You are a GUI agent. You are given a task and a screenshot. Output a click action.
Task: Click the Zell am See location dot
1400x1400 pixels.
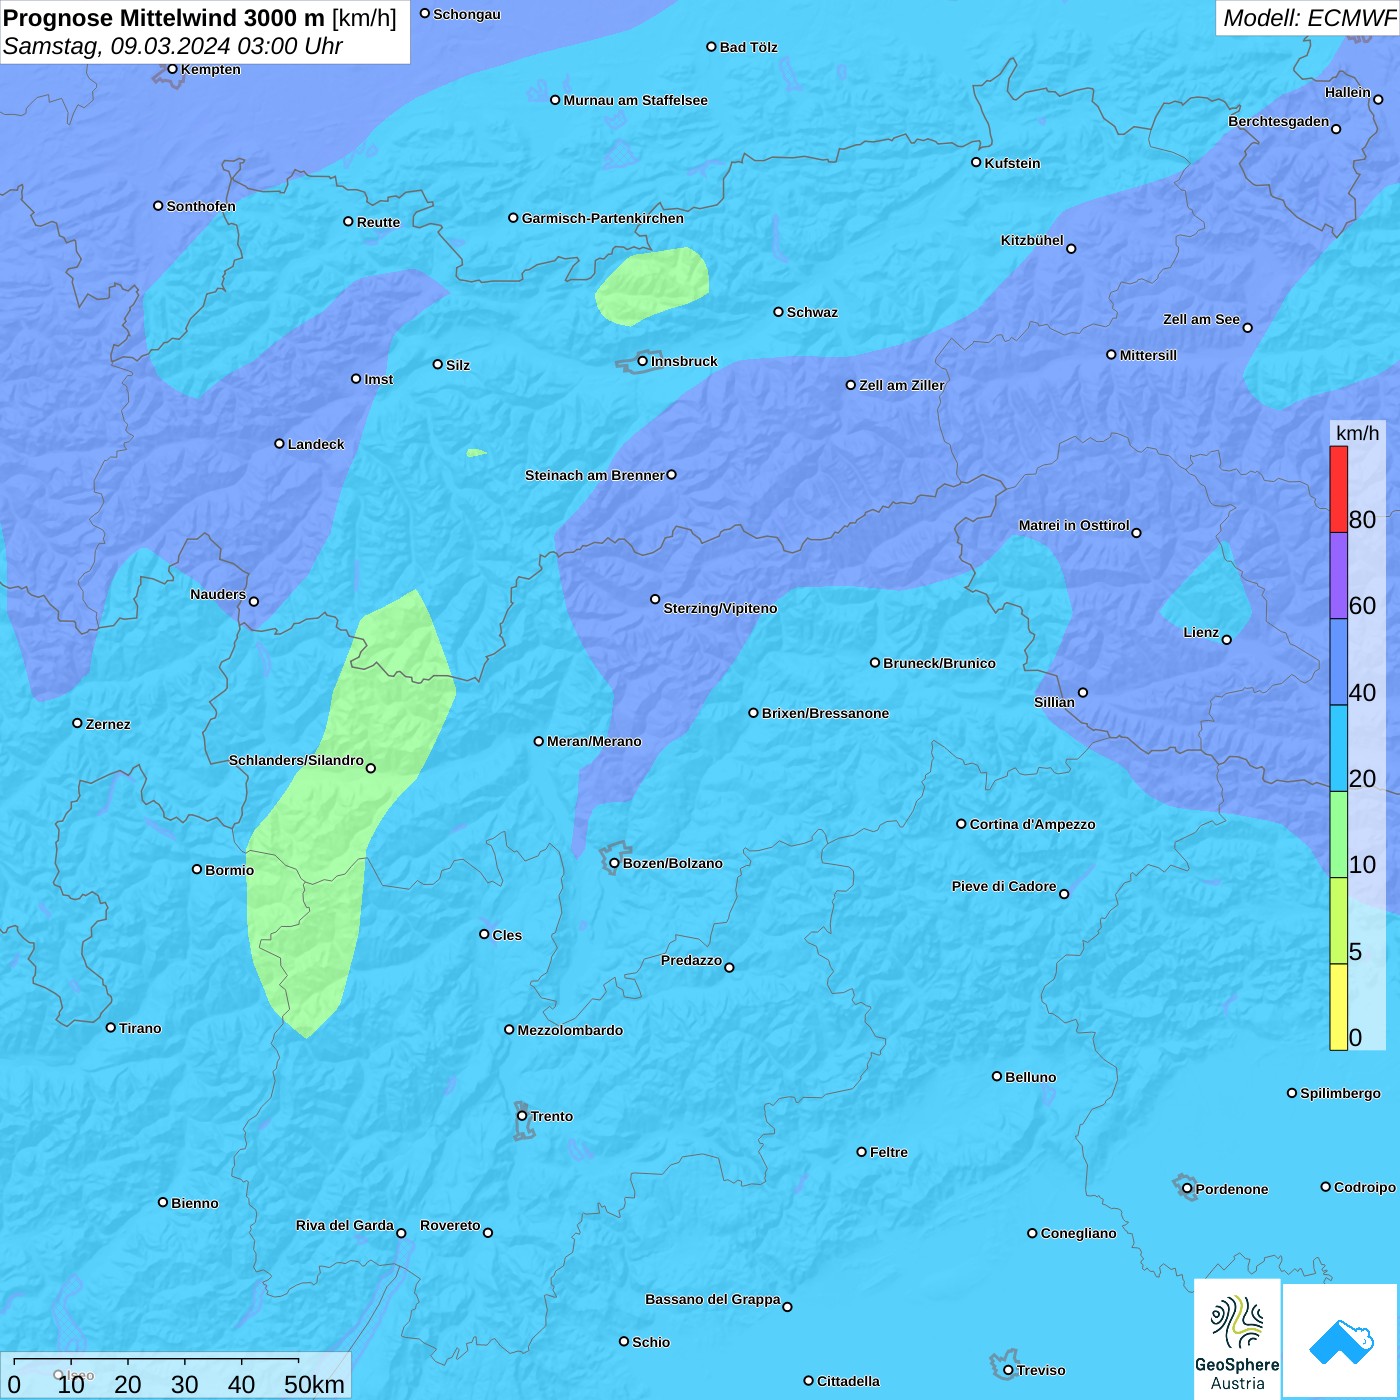[1247, 327]
